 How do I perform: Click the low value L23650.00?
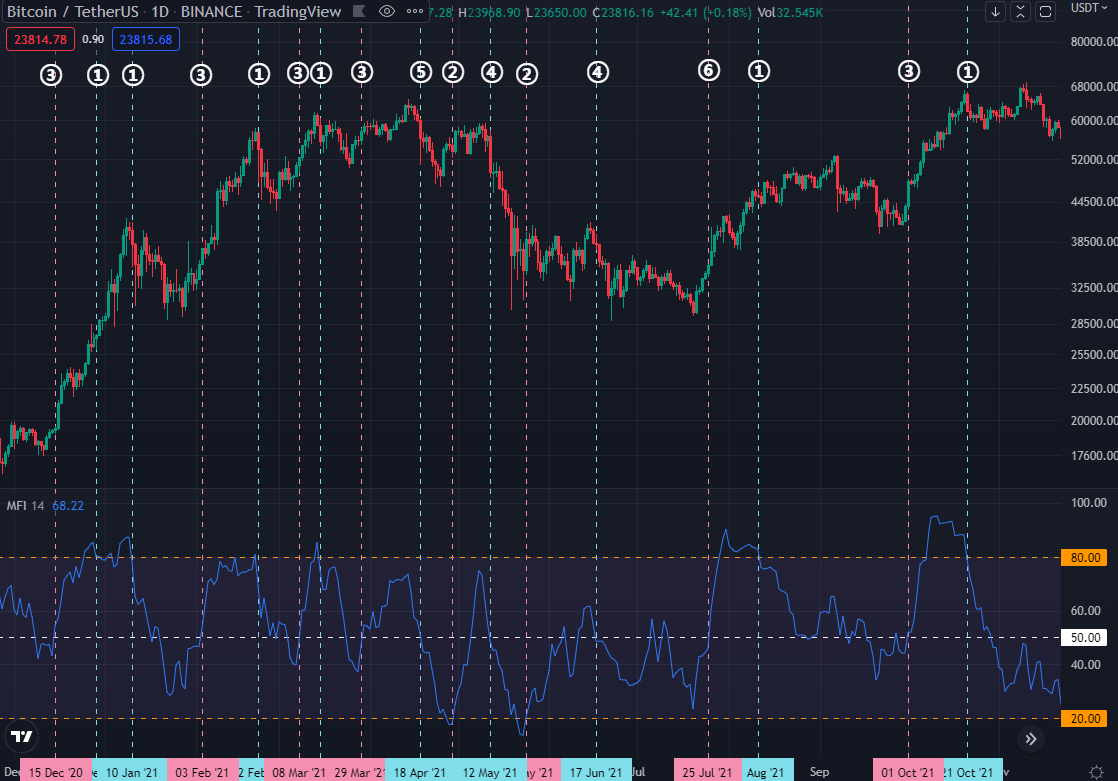(556, 12)
